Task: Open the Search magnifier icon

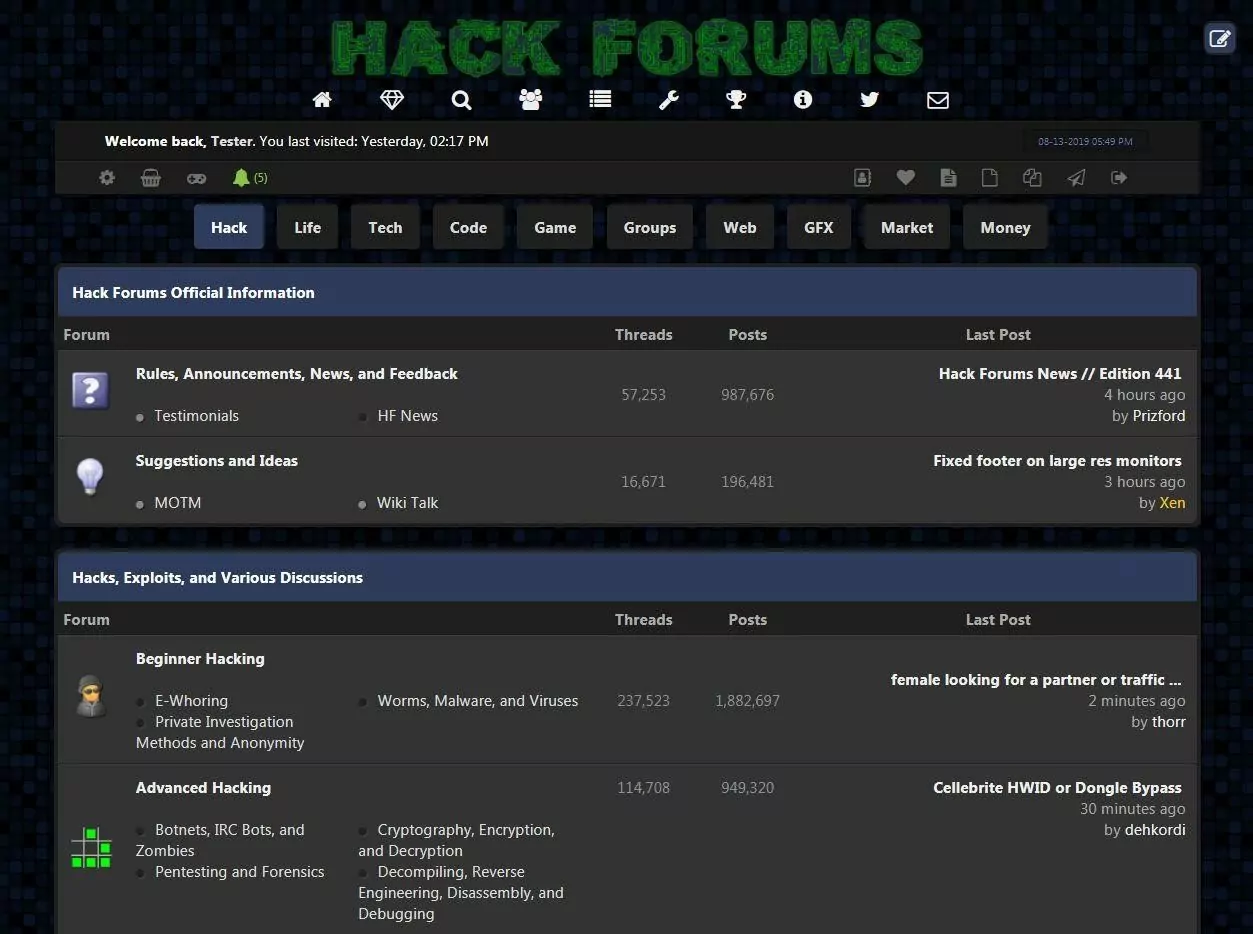Action: (460, 99)
